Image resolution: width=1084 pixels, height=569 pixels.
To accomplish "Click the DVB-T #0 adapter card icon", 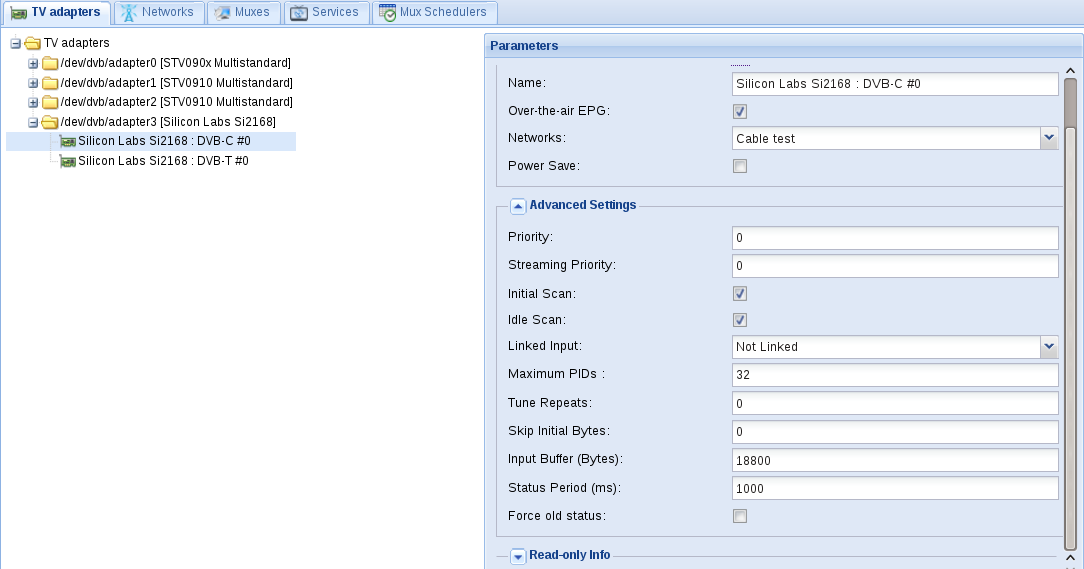I will [x=68, y=161].
